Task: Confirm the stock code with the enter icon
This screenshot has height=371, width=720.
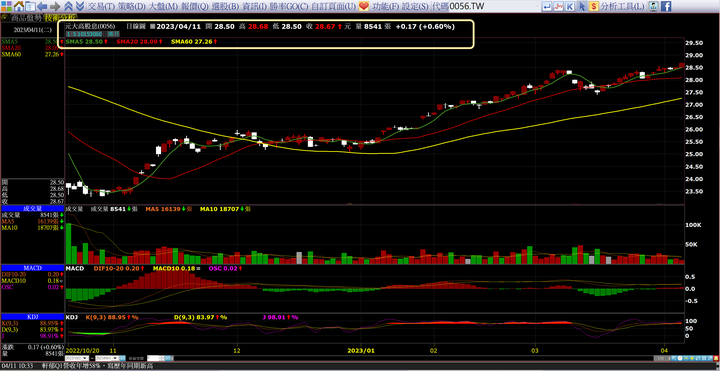Action: [547, 6]
